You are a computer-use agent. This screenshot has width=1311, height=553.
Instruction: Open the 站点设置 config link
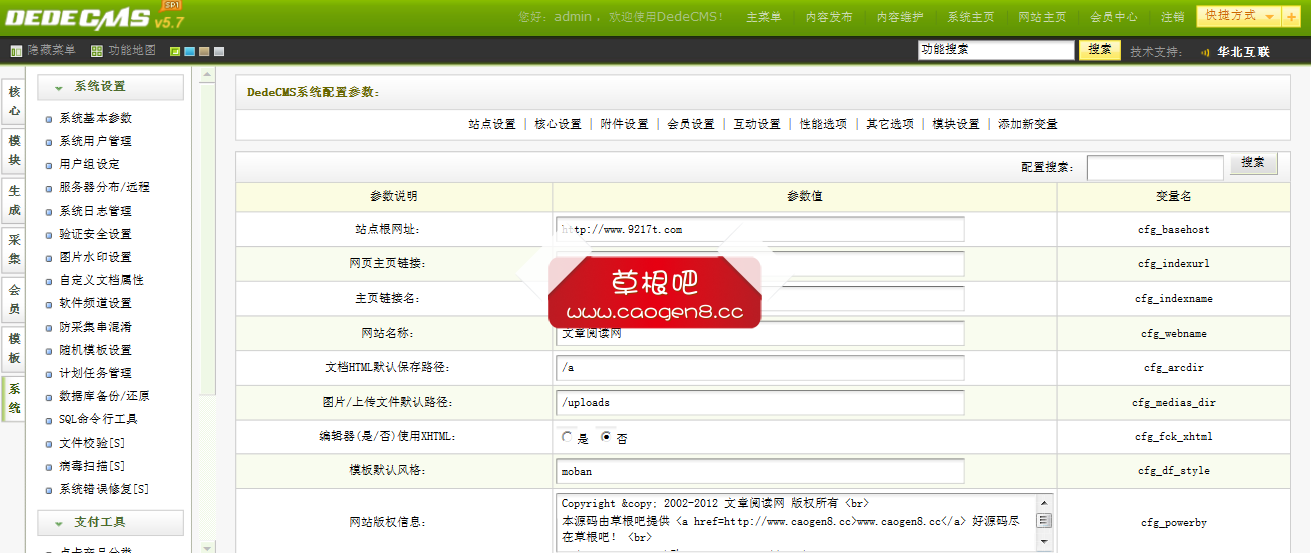click(x=492, y=125)
